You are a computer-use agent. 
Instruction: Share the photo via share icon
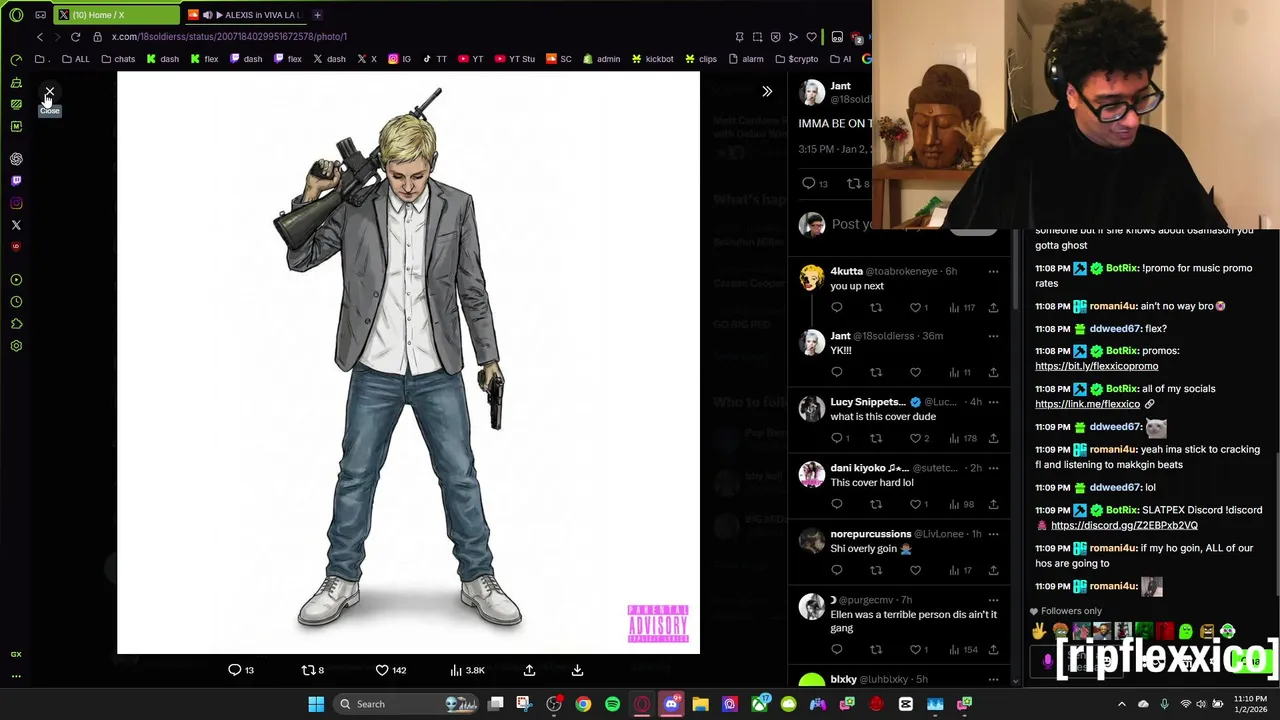pyautogui.click(x=529, y=670)
